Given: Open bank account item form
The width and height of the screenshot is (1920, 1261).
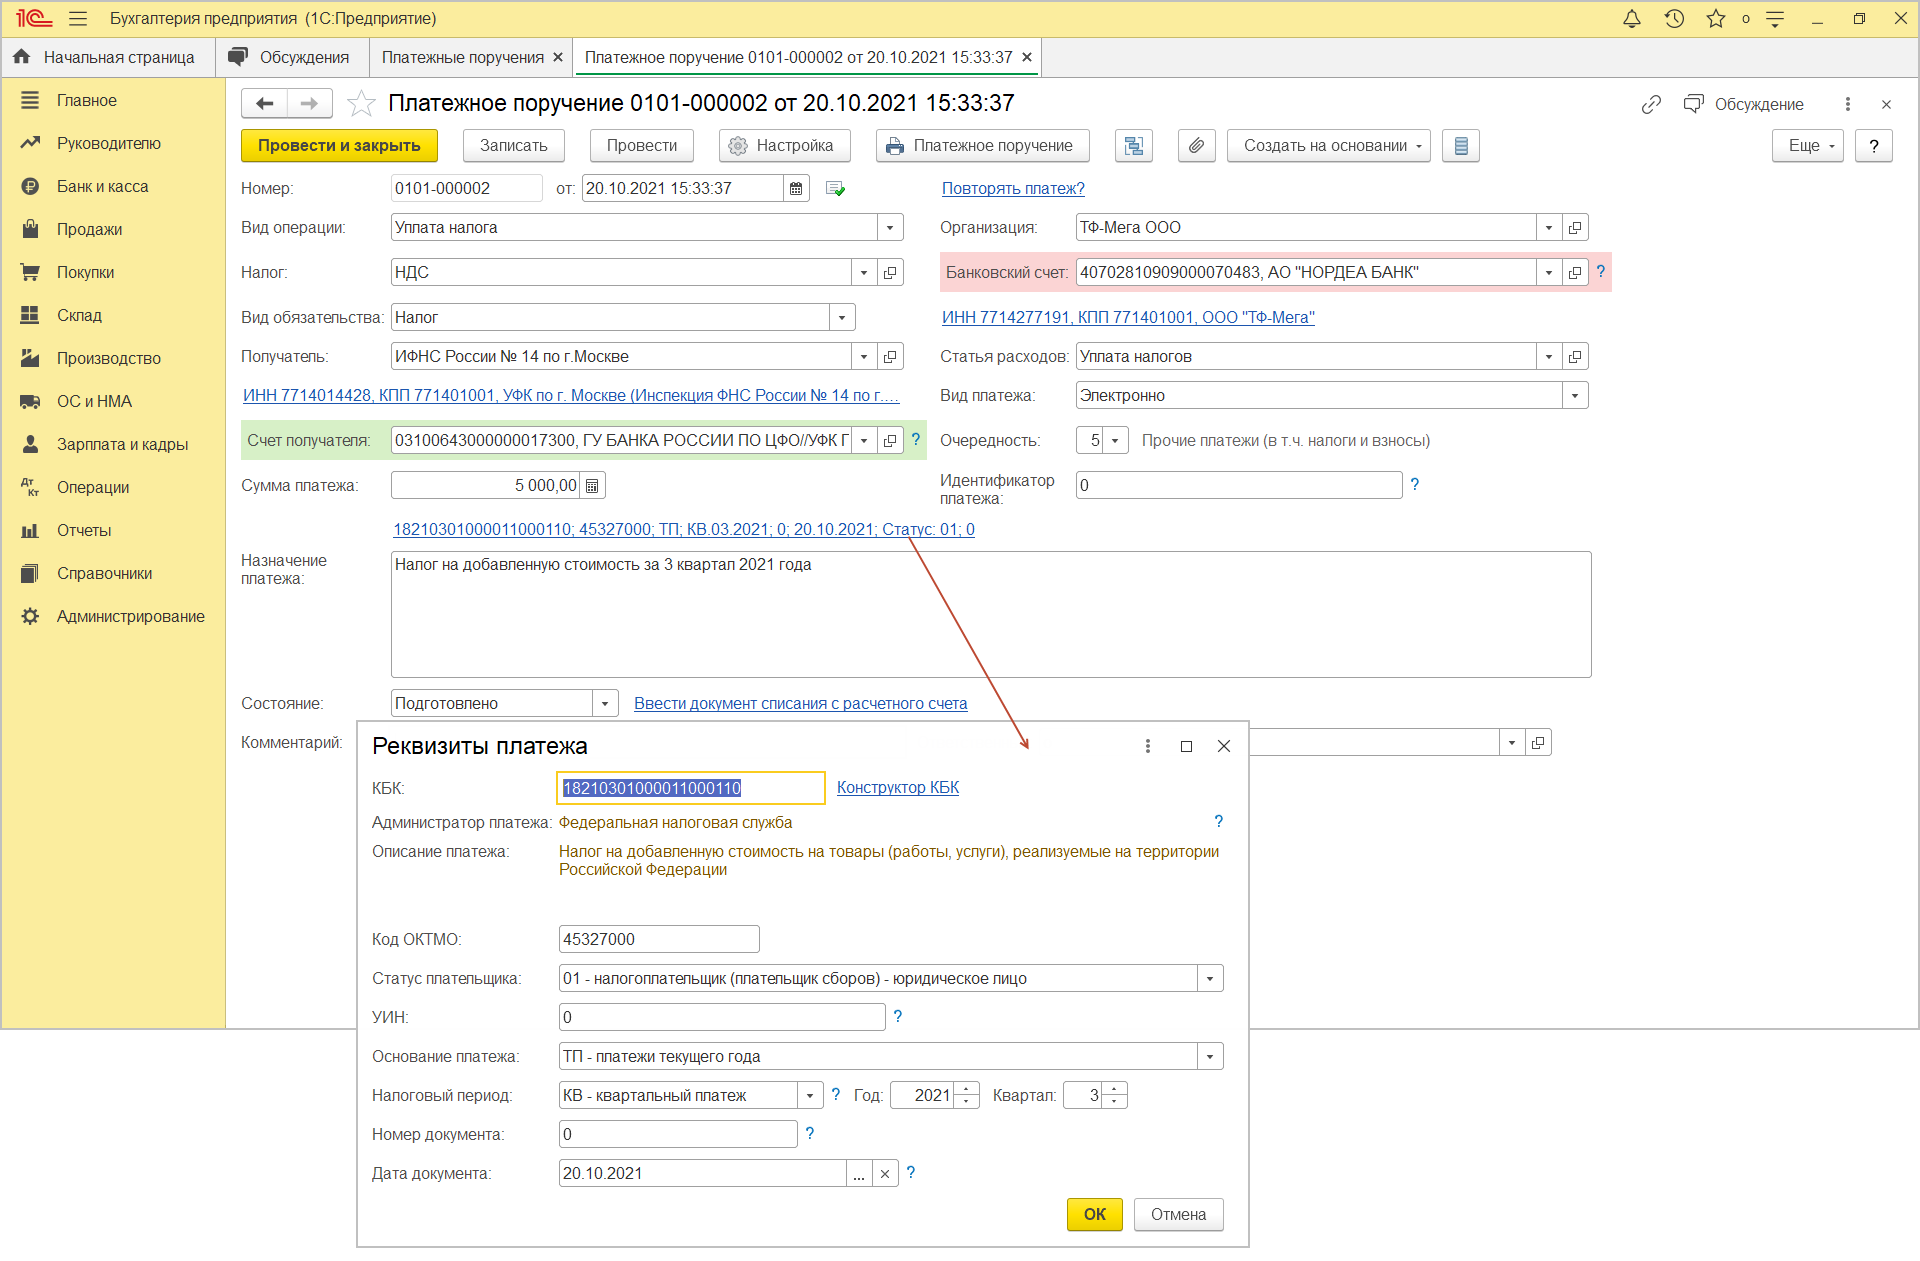Looking at the screenshot, I should click(1575, 272).
